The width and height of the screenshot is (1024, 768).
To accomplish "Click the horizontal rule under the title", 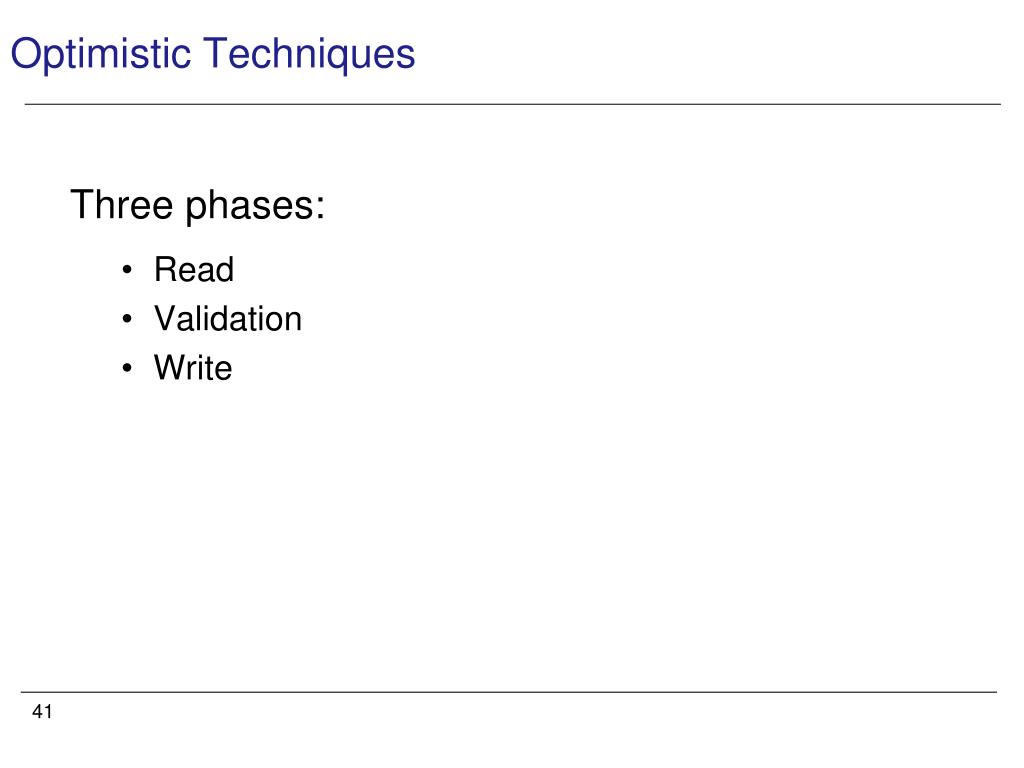I will point(513,104).
